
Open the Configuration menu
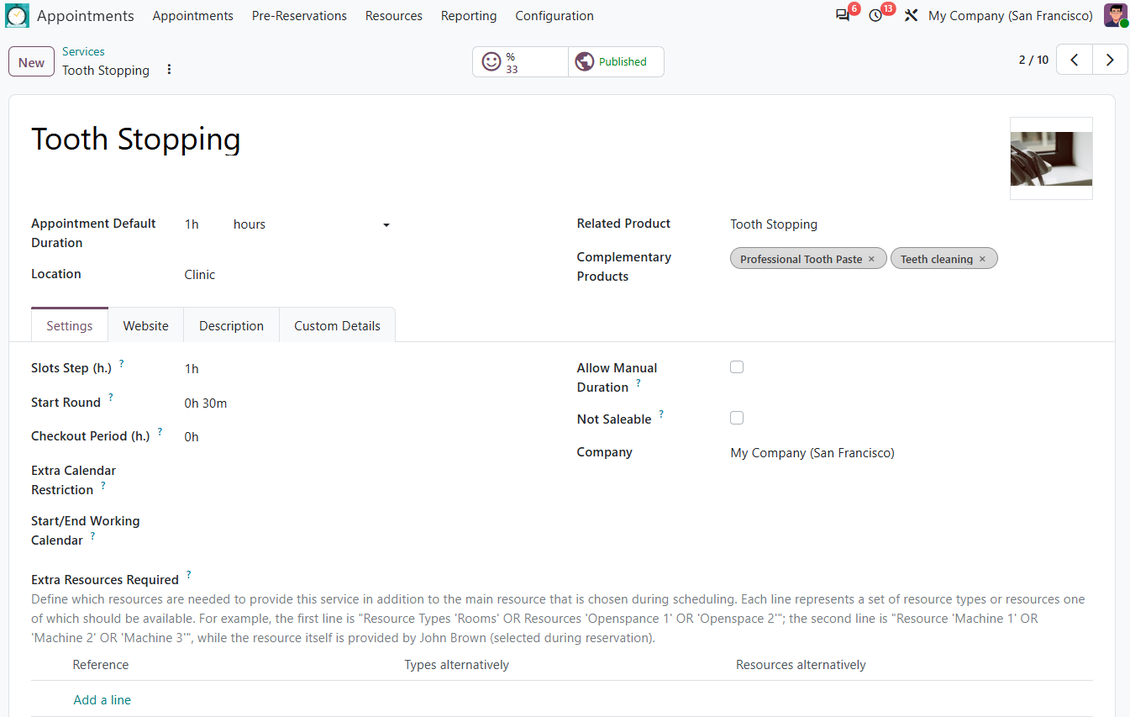pyautogui.click(x=554, y=16)
